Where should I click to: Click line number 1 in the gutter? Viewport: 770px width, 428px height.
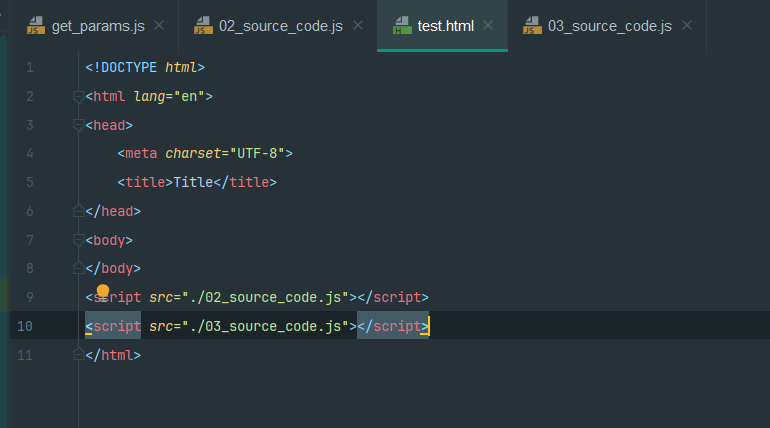[29, 67]
